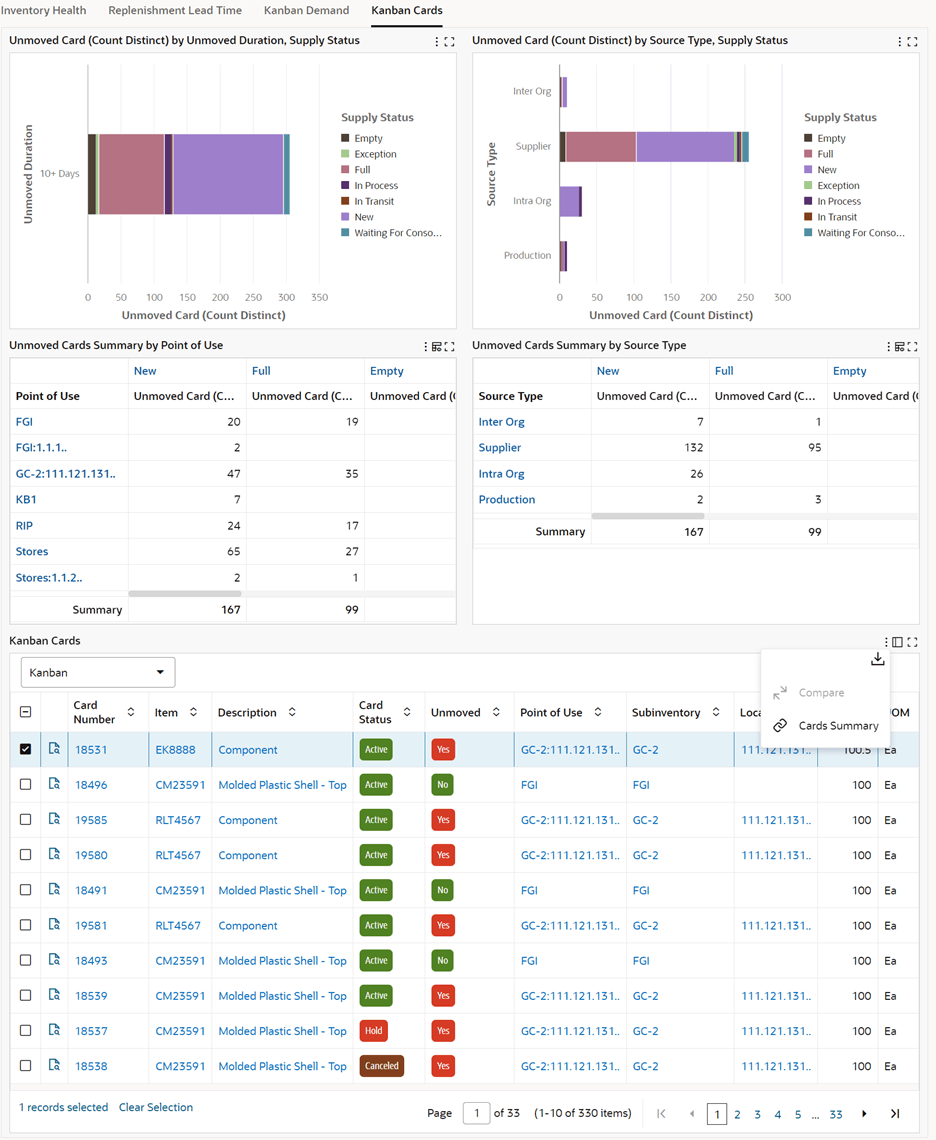Viewport: 936px width, 1140px height.
Task: Toggle the select-all header checkbox
Action: pyautogui.click(x=25, y=712)
